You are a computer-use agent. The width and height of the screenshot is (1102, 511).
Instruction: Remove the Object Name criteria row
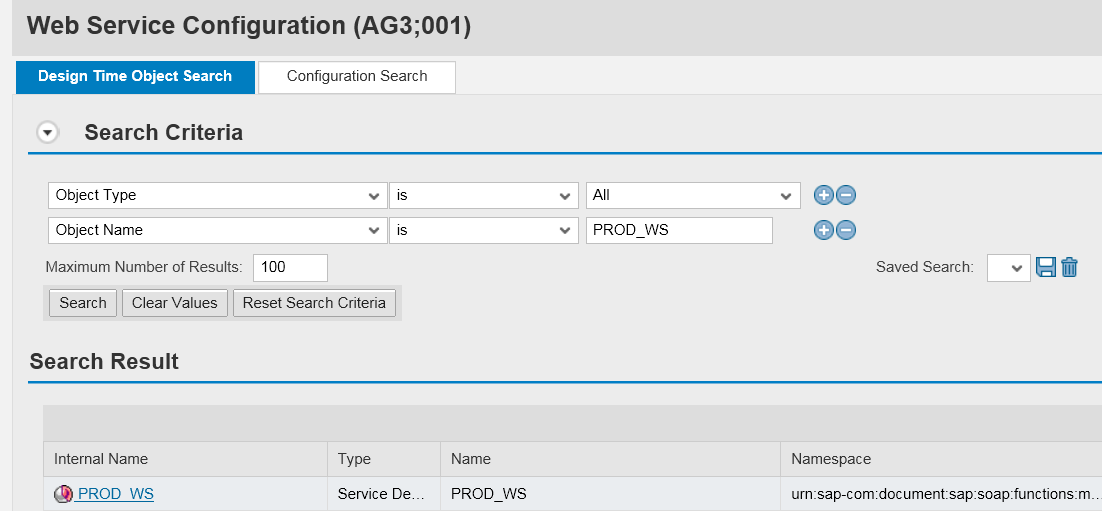click(x=846, y=230)
